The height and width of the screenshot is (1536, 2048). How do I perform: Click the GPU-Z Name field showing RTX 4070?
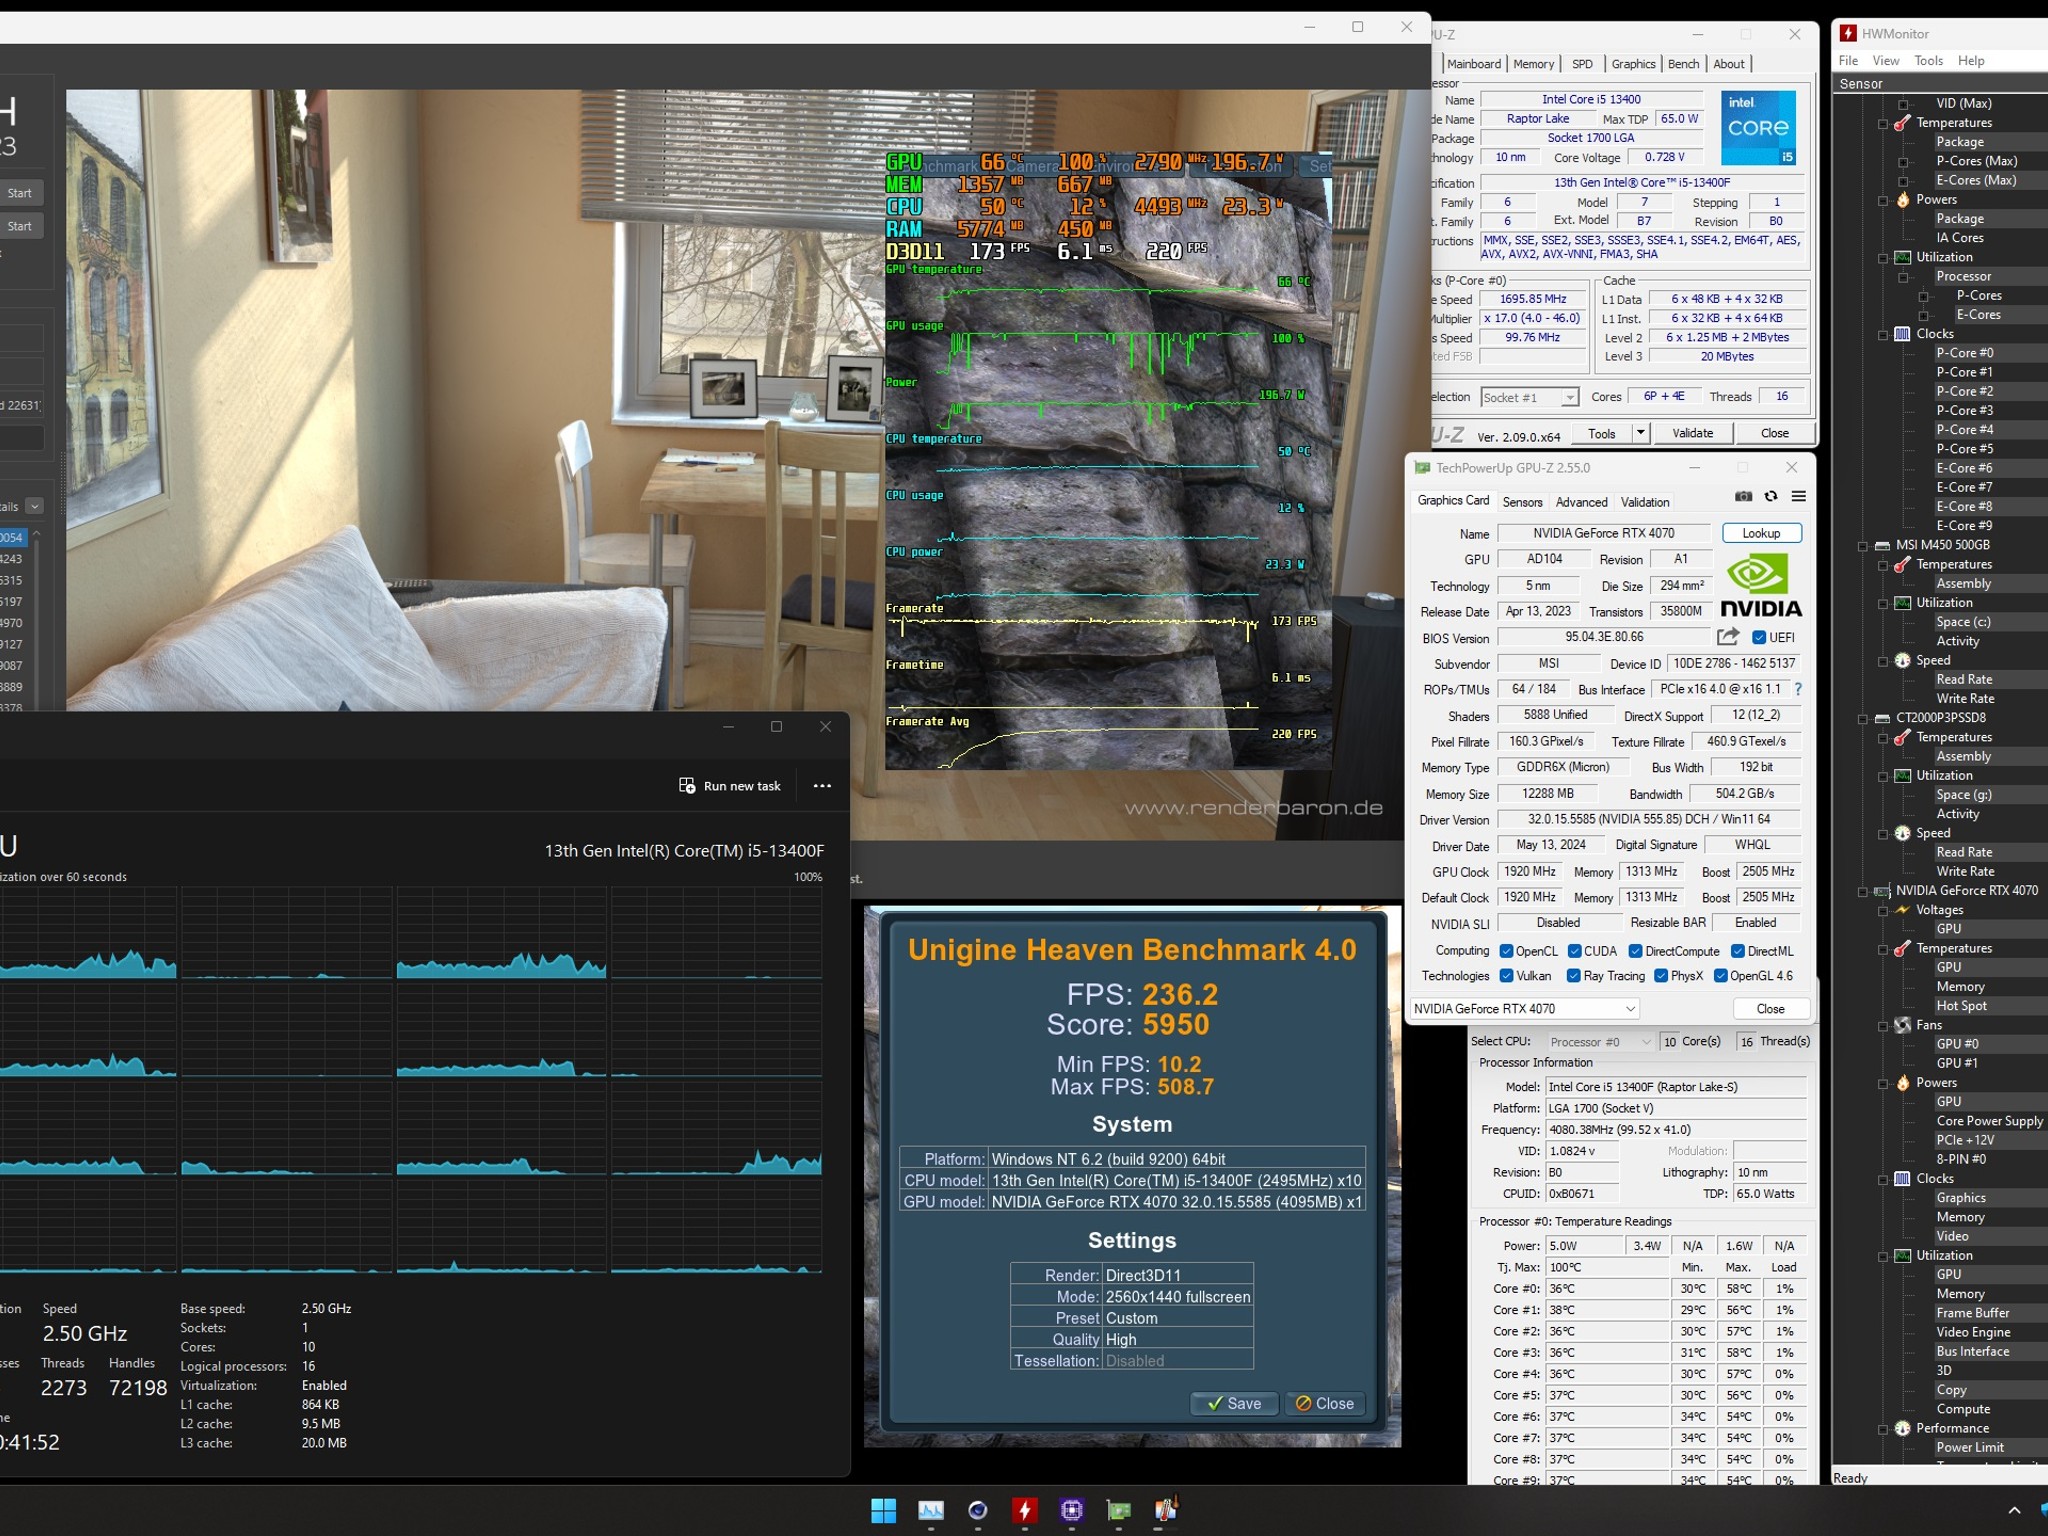(1604, 533)
